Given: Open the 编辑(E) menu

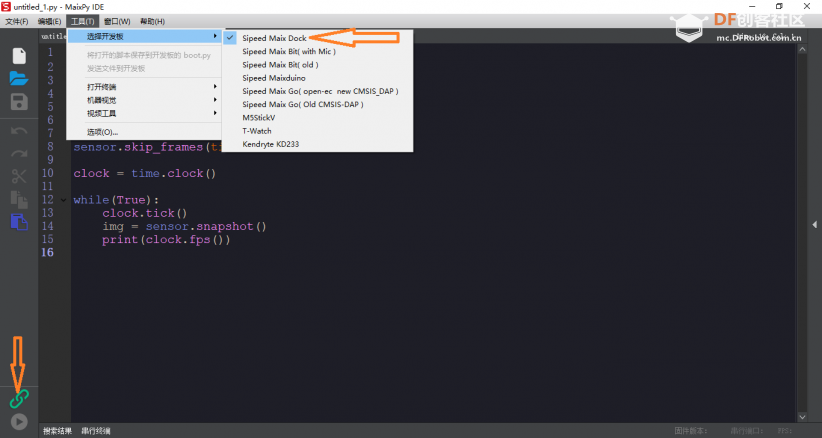Looking at the screenshot, I should (x=49, y=21).
